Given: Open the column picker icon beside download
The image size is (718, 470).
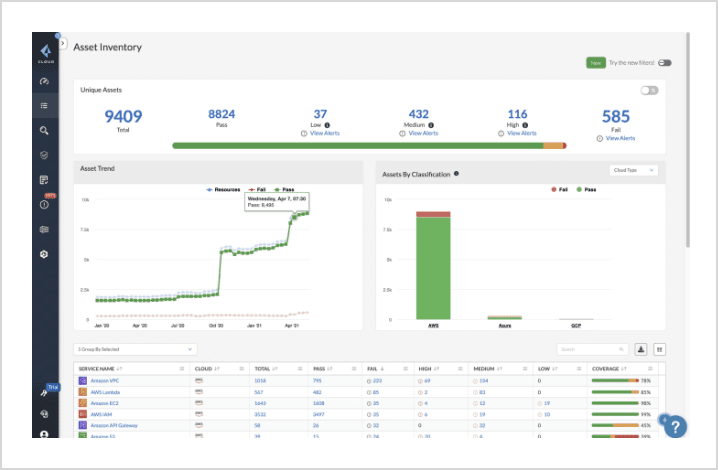Looking at the screenshot, I should click(659, 350).
